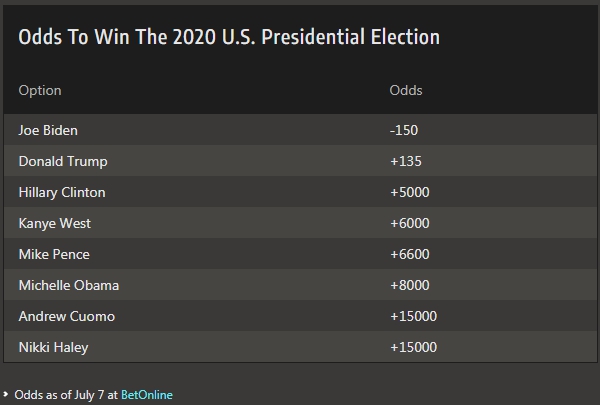Click the -150 odds for Biden
Viewport: 600px width, 405px height.
[x=404, y=130]
